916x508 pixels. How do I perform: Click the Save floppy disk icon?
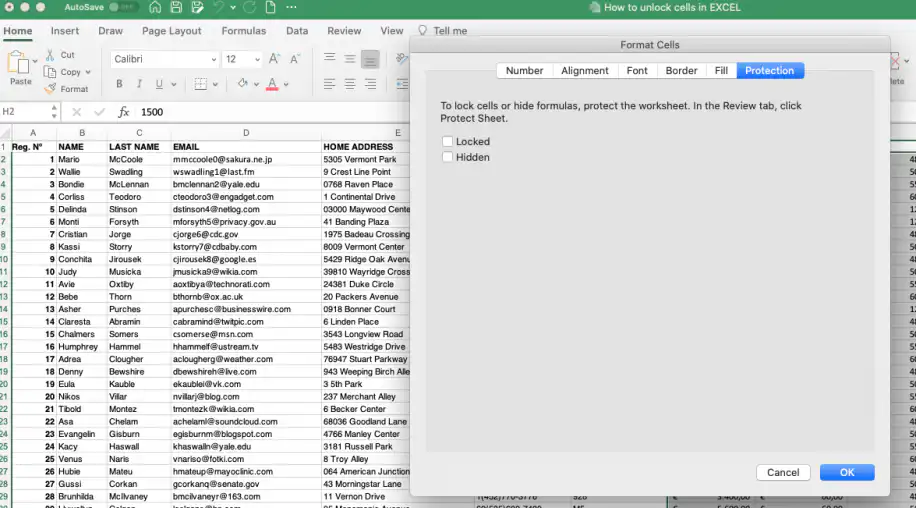tap(176, 8)
